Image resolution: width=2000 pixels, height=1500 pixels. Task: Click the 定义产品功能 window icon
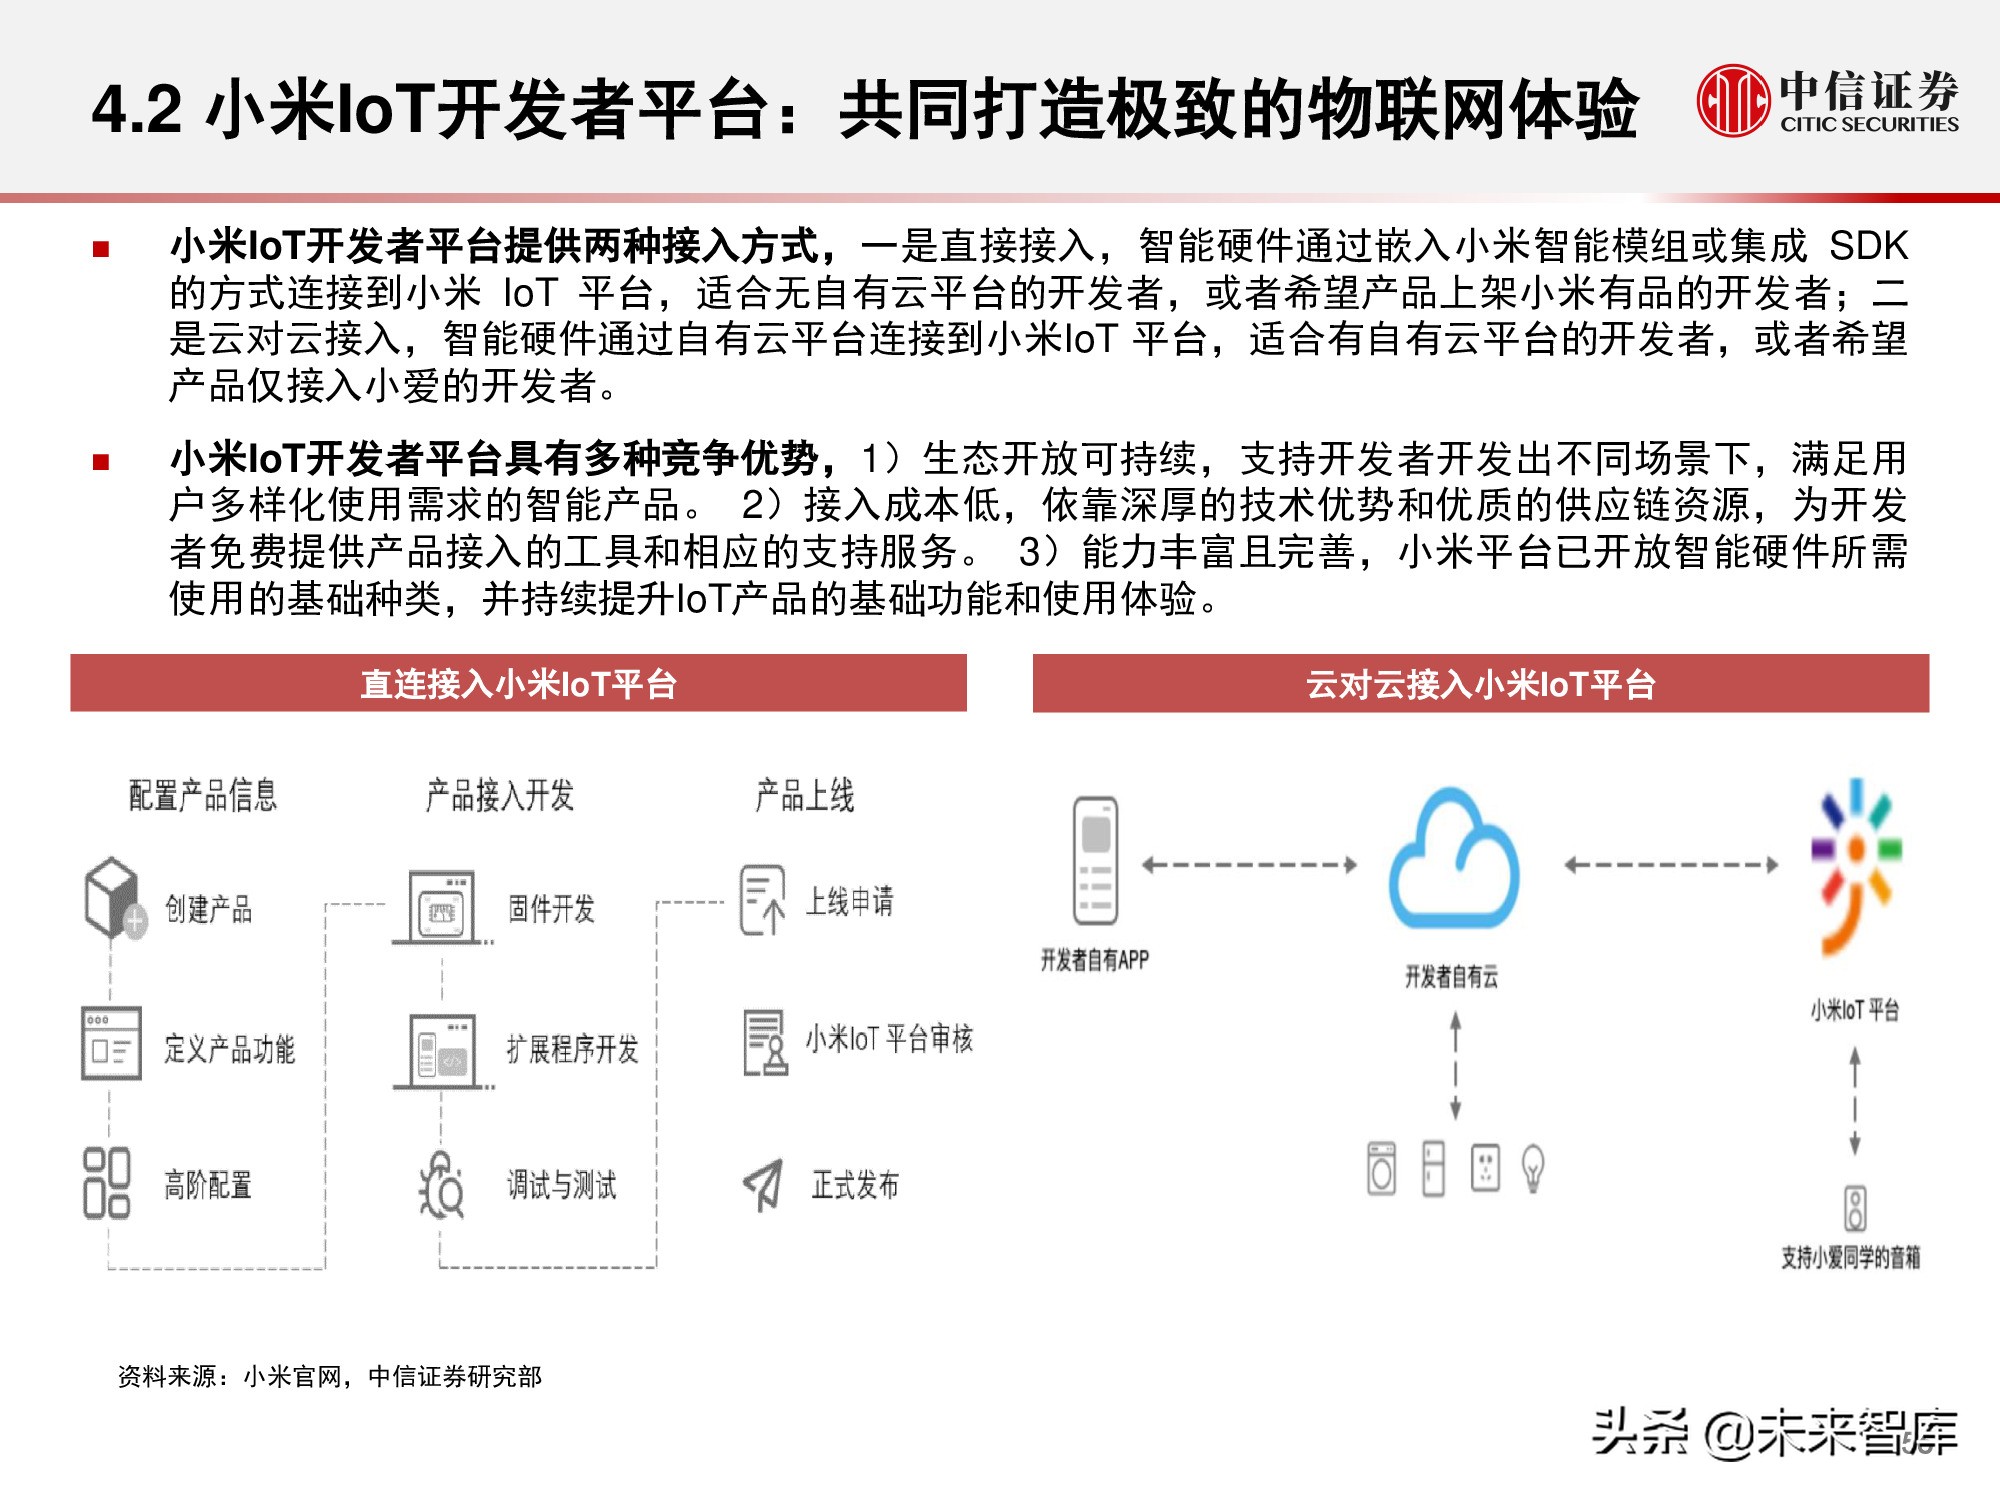pos(111,1043)
